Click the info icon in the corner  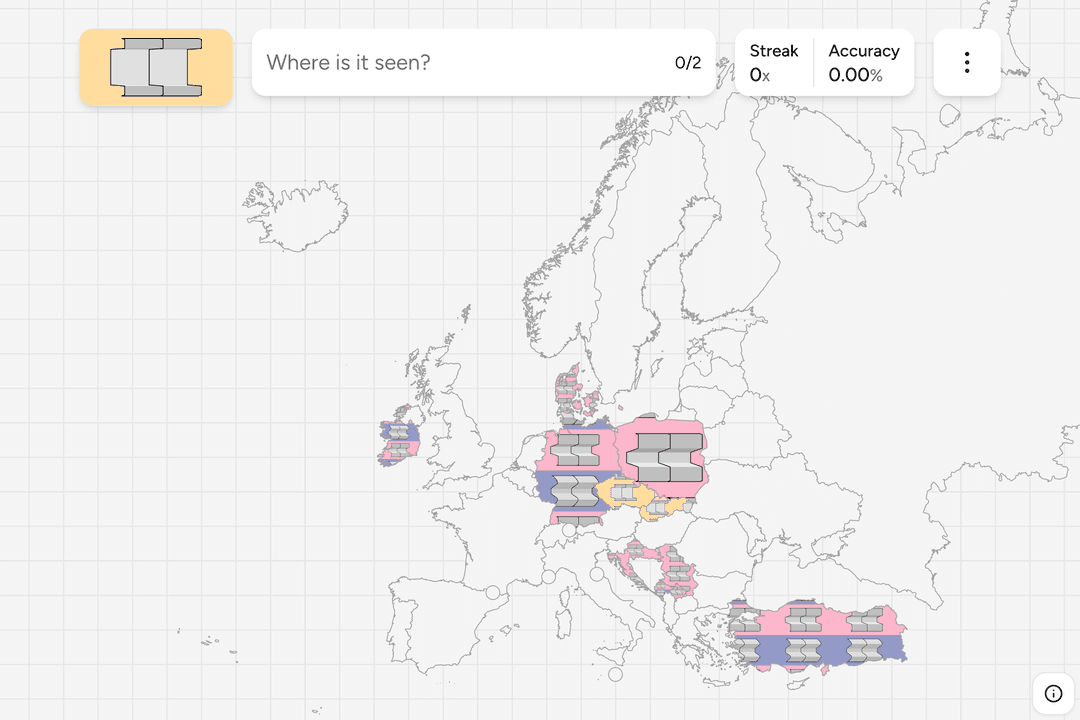pos(1052,693)
